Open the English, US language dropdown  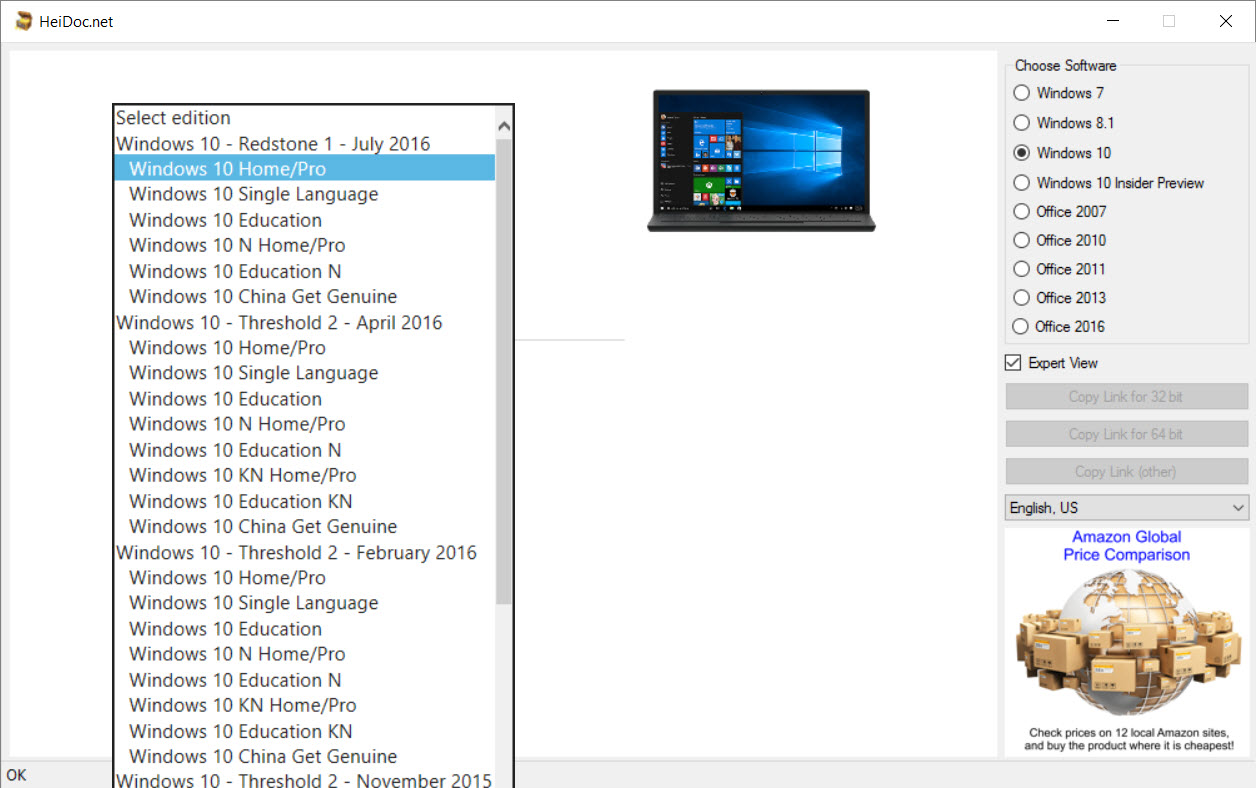click(1127, 508)
